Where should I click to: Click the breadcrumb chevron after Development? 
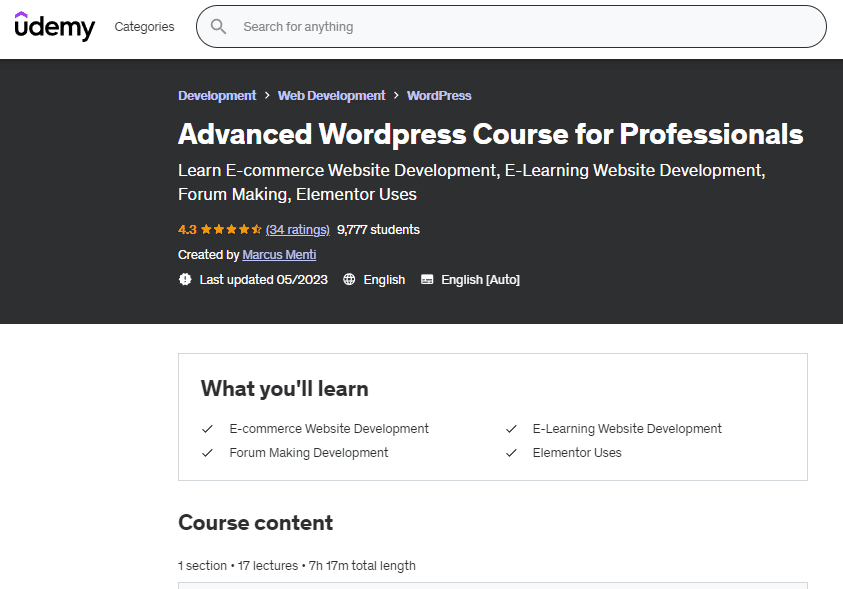click(x=267, y=96)
